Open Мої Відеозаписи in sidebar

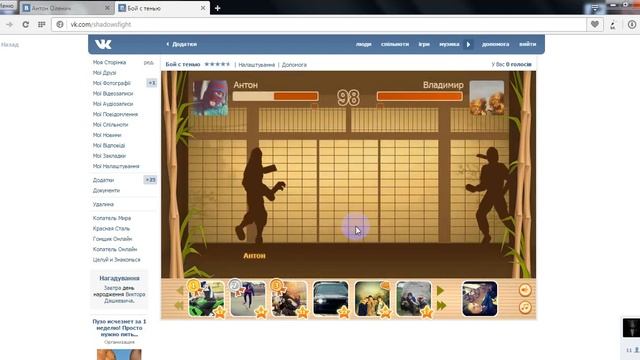click(113, 93)
